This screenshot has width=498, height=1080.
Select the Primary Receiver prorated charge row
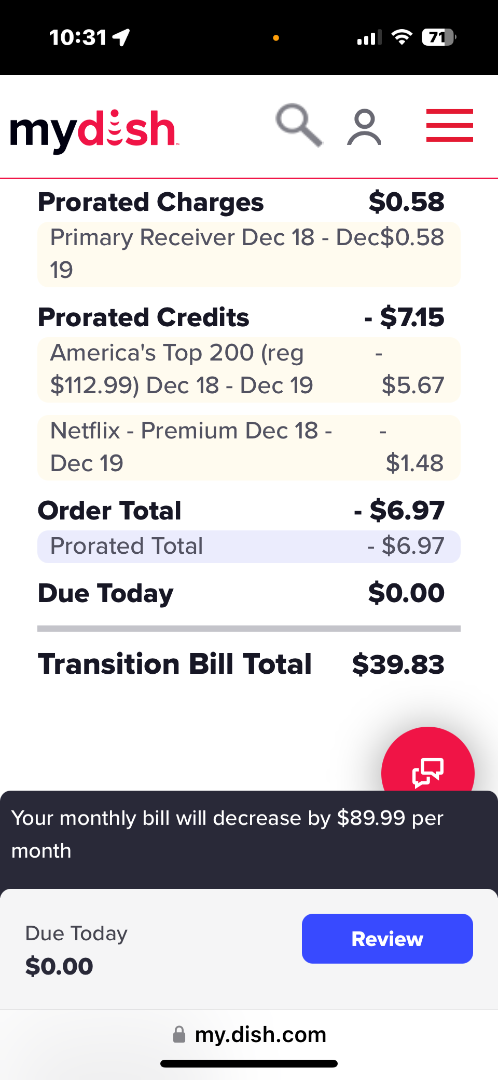[x=249, y=254]
